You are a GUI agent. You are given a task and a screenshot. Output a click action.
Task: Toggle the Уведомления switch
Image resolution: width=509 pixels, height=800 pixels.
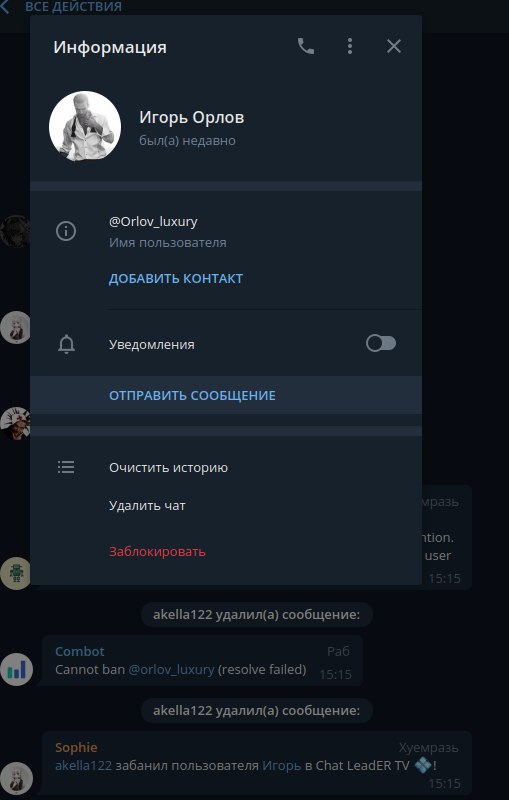coord(380,343)
